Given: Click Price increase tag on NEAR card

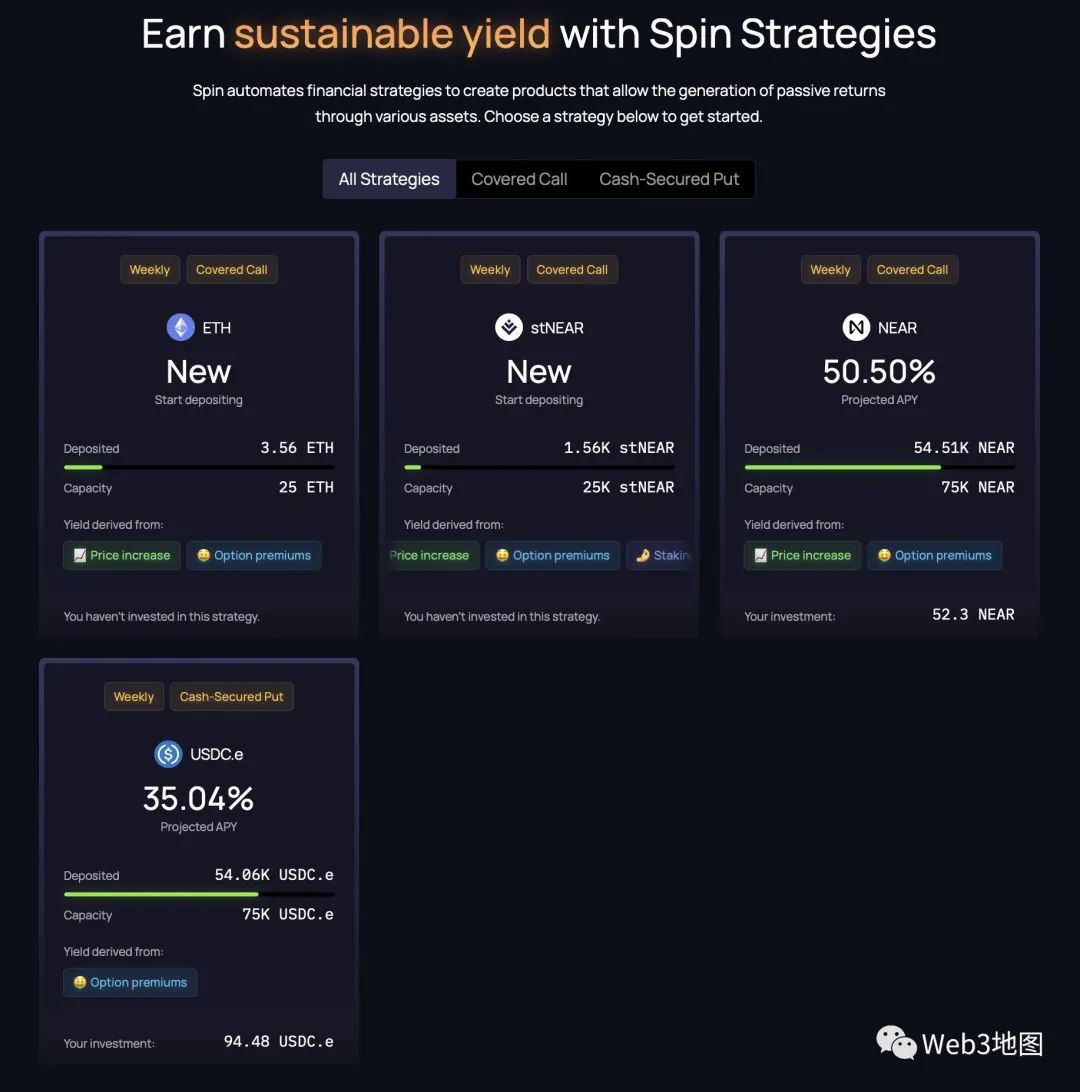Looking at the screenshot, I should click(x=802, y=556).
